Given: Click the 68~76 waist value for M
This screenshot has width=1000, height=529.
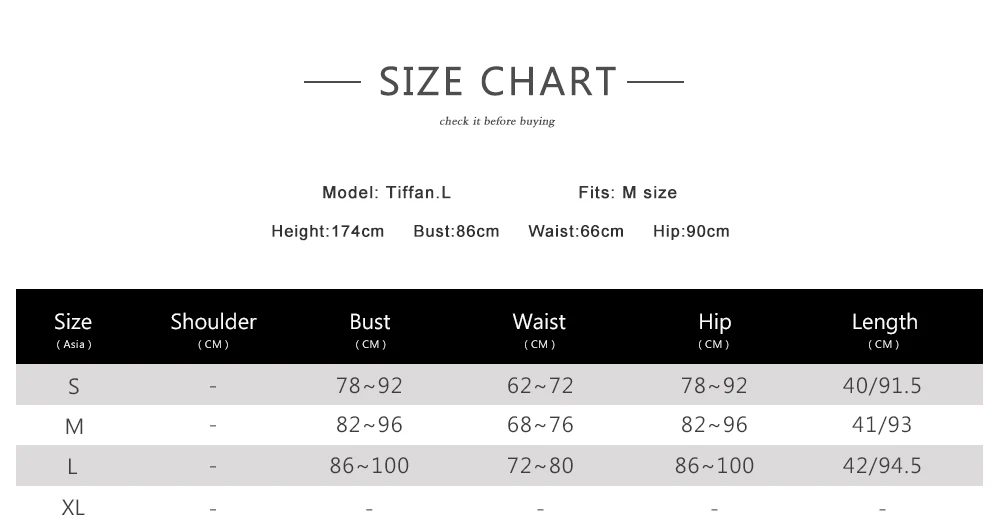Looking at the screenshot, I should point(540,425).
